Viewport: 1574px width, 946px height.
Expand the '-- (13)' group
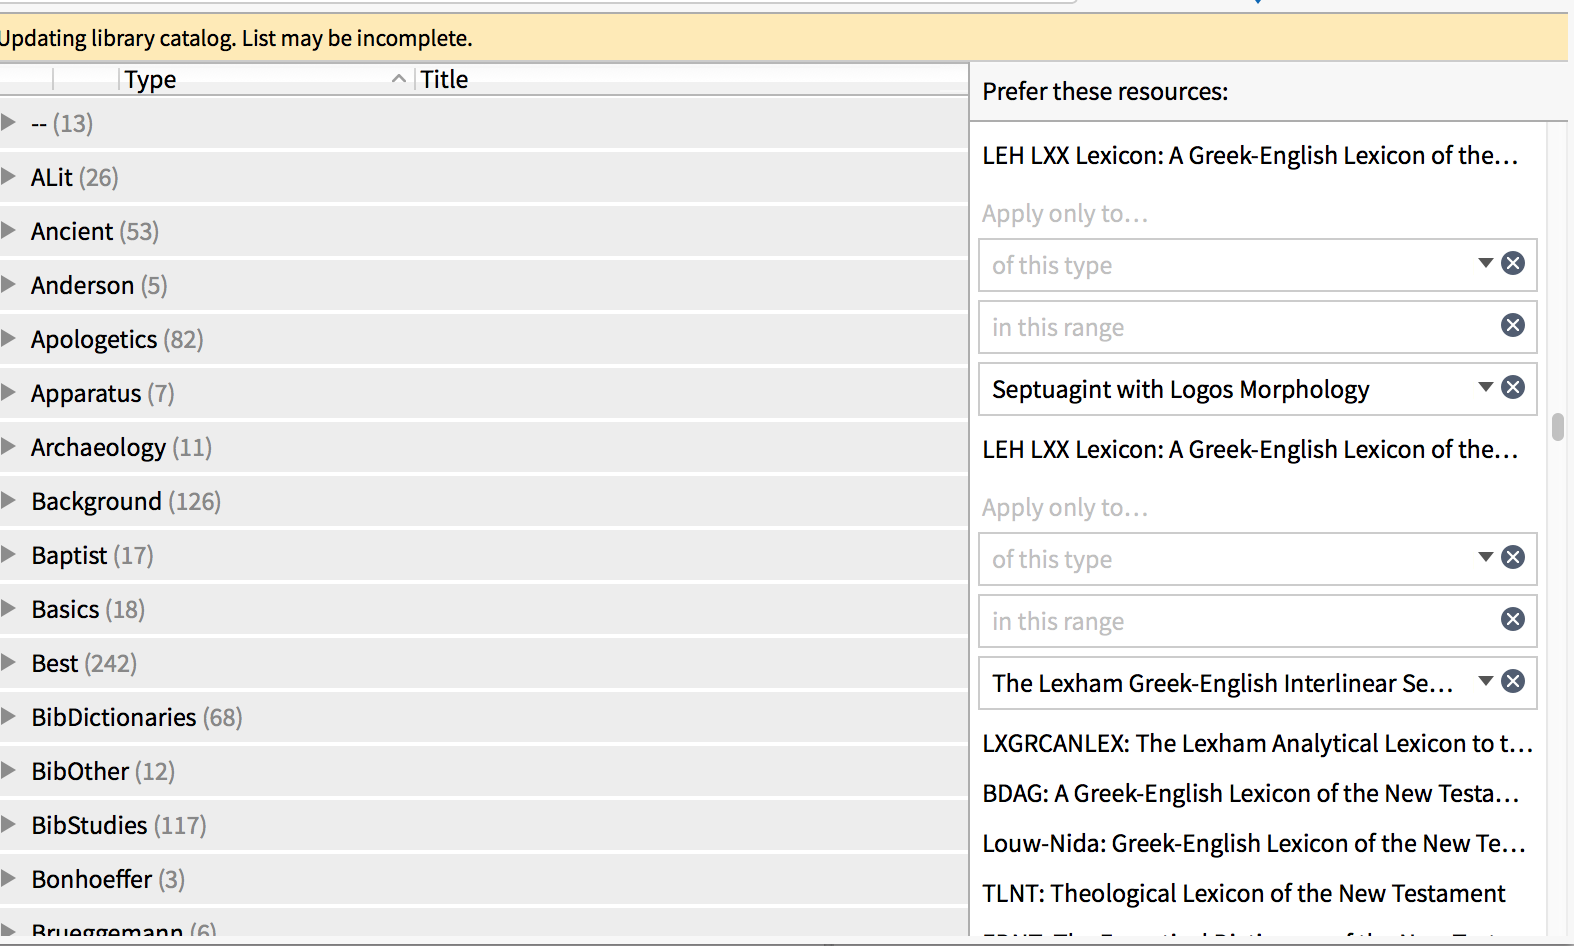[x=9, y=122]
